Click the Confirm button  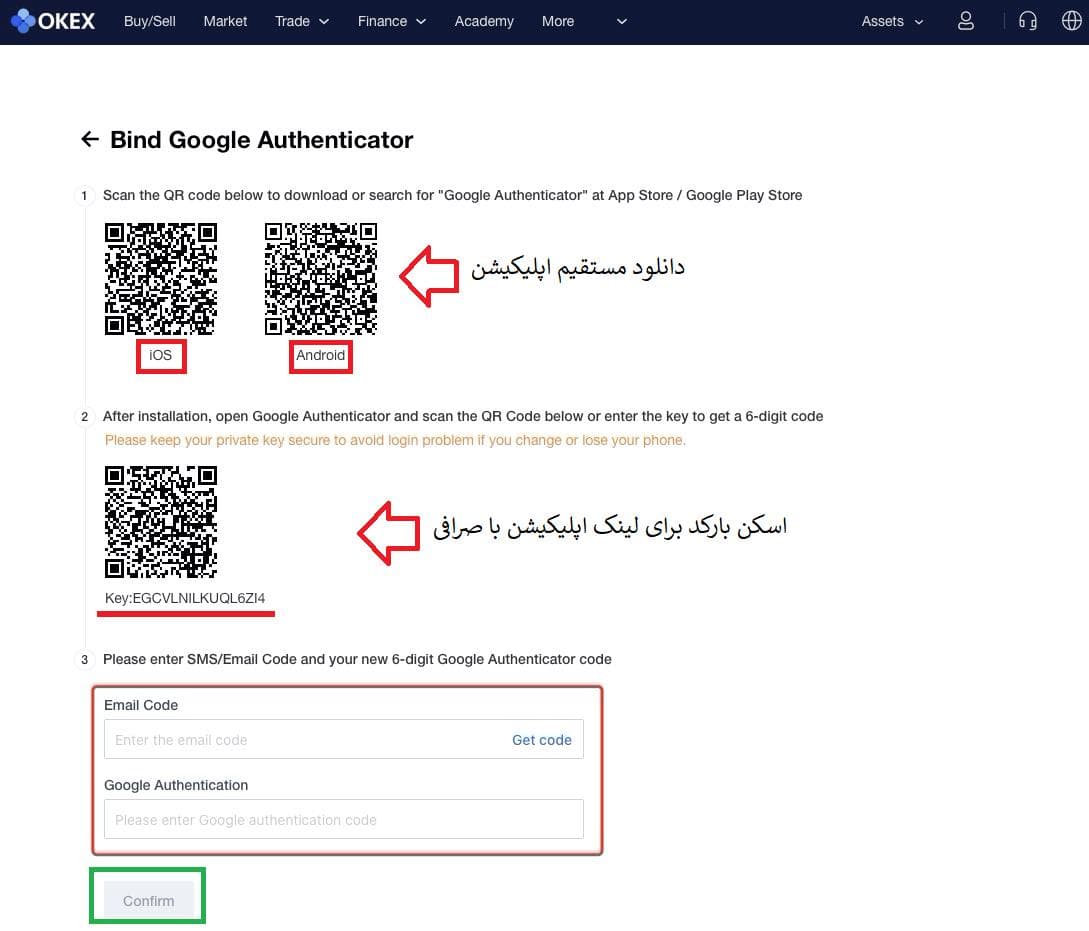148,900
